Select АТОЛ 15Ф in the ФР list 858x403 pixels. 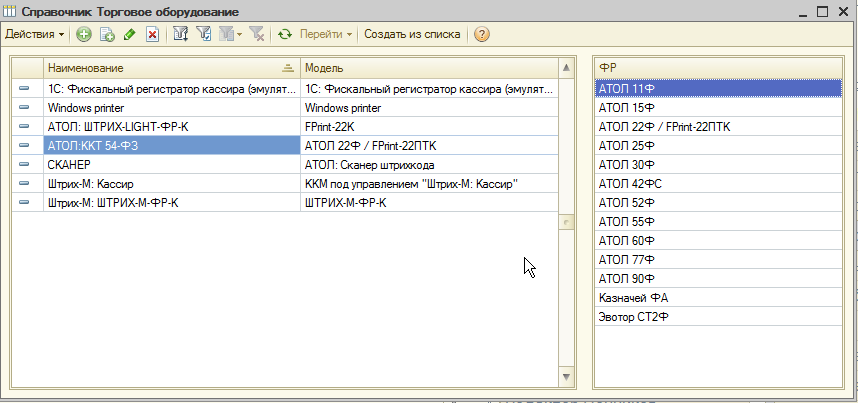click(718, 108)
